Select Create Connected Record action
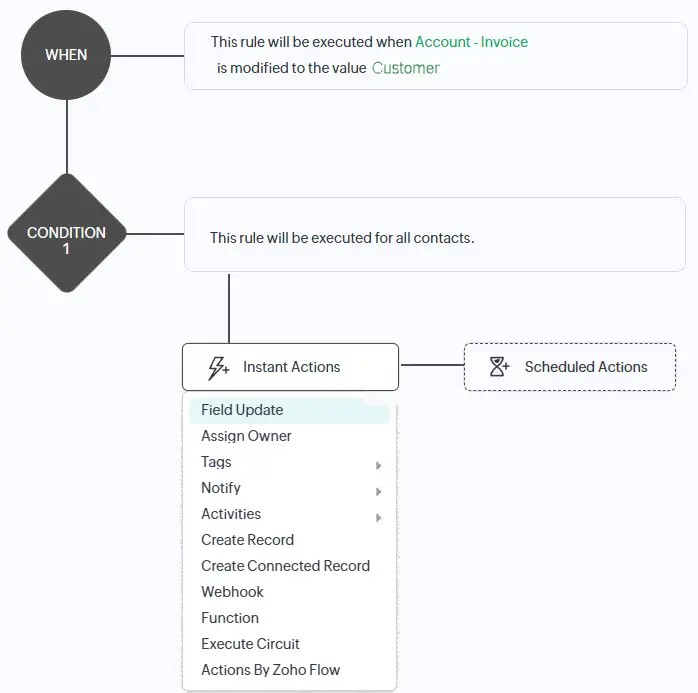The width and height of the screenshot is (698, 693). 285,566
